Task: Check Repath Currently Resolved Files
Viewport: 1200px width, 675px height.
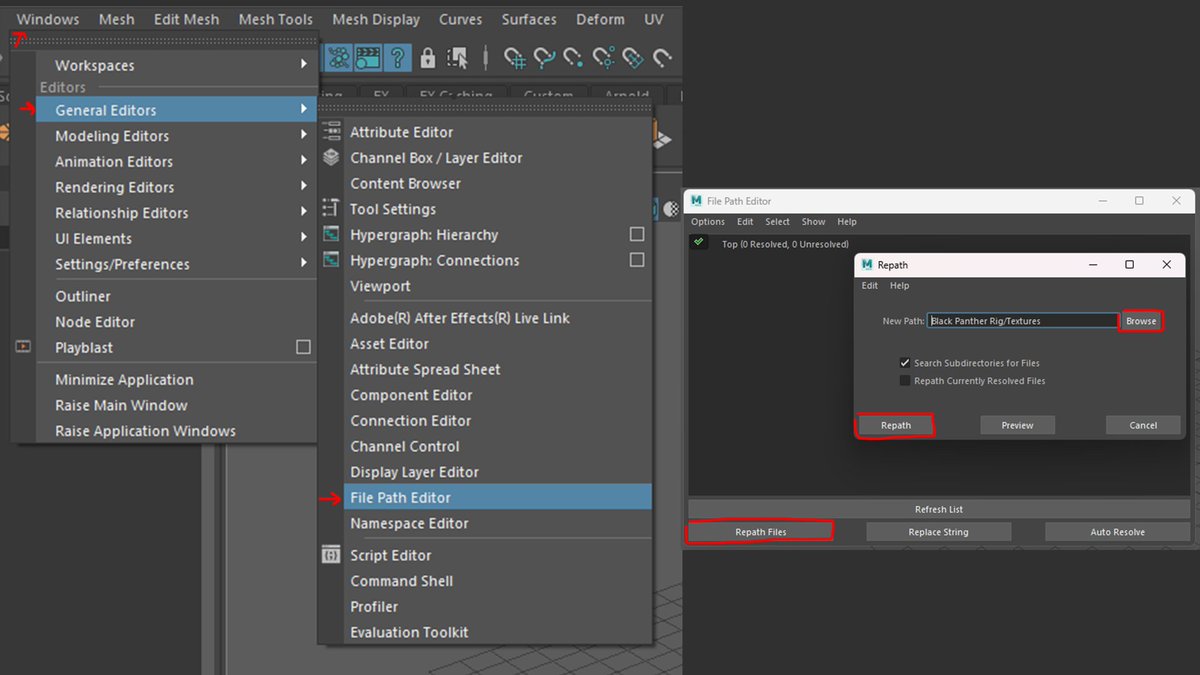Action: pos(905,381)
